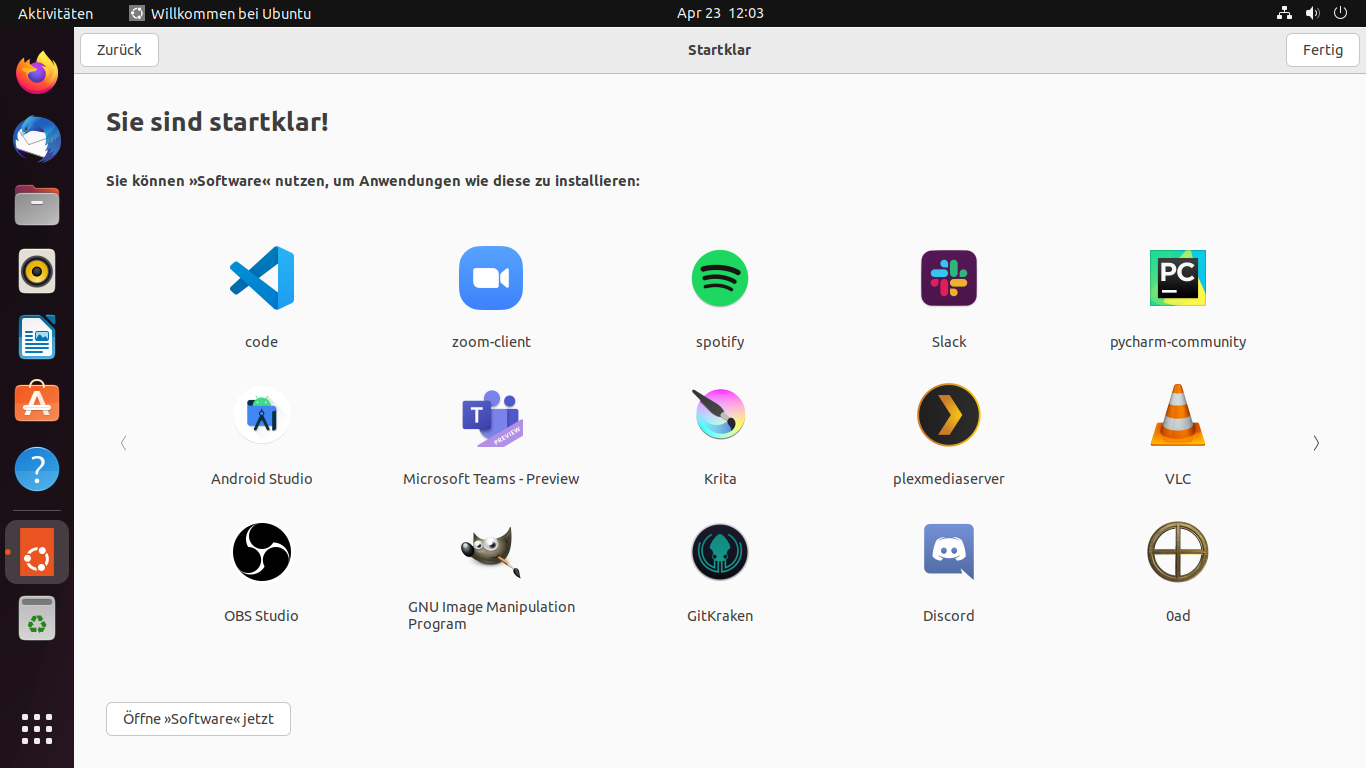Open Files manager from the dock
The width and height of the screenshot is (1366, 768).
click(37, 205)
